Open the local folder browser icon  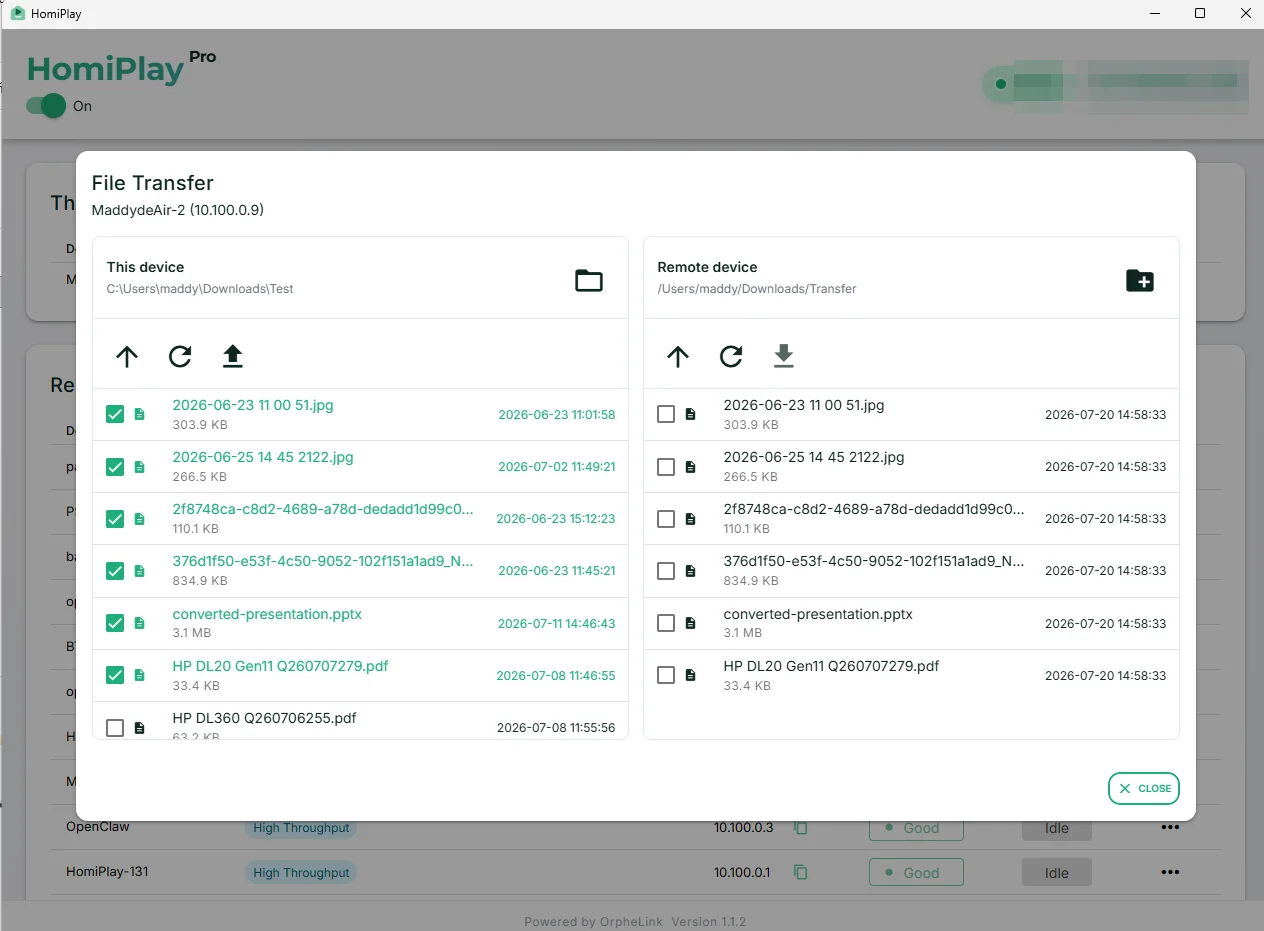pos(589,281)
